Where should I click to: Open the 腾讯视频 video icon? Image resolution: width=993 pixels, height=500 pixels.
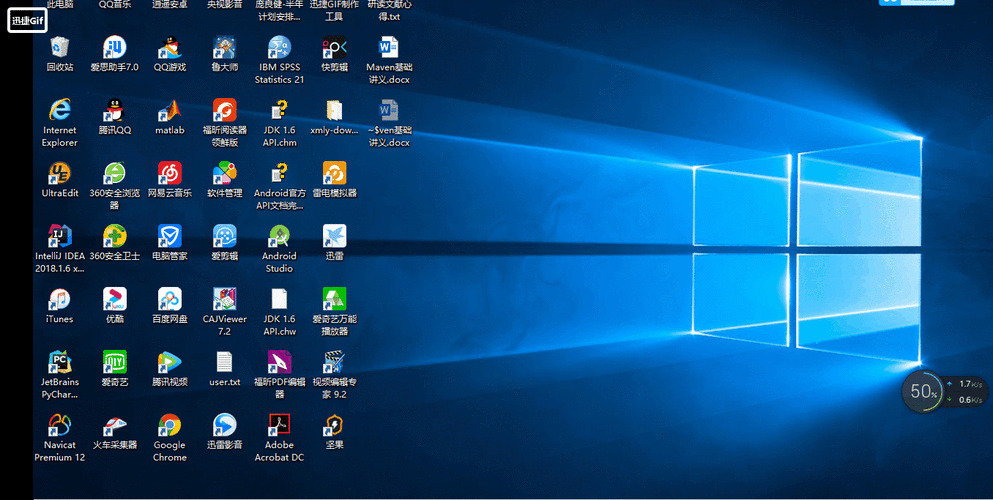pyautogui.click(x=170, y=362)
